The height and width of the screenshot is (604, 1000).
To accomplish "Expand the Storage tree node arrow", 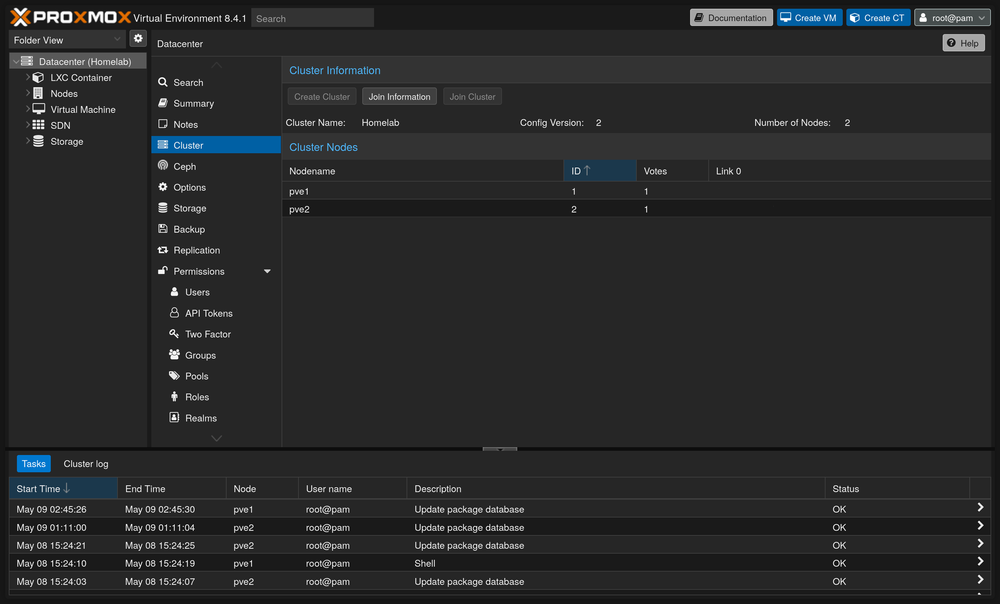I will [x=27, y=141].
